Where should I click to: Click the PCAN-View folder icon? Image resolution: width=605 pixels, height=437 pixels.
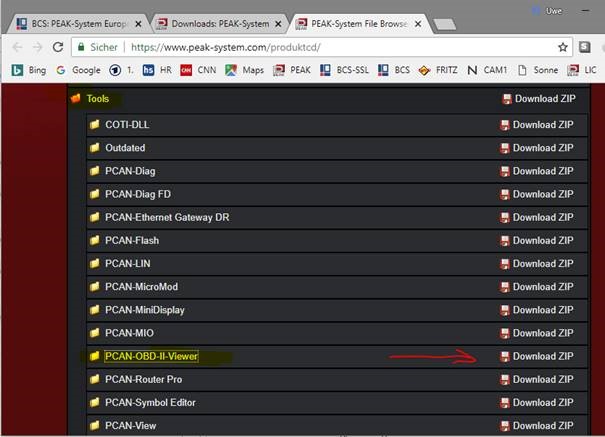pyautogui.click(x=95, y=425)
